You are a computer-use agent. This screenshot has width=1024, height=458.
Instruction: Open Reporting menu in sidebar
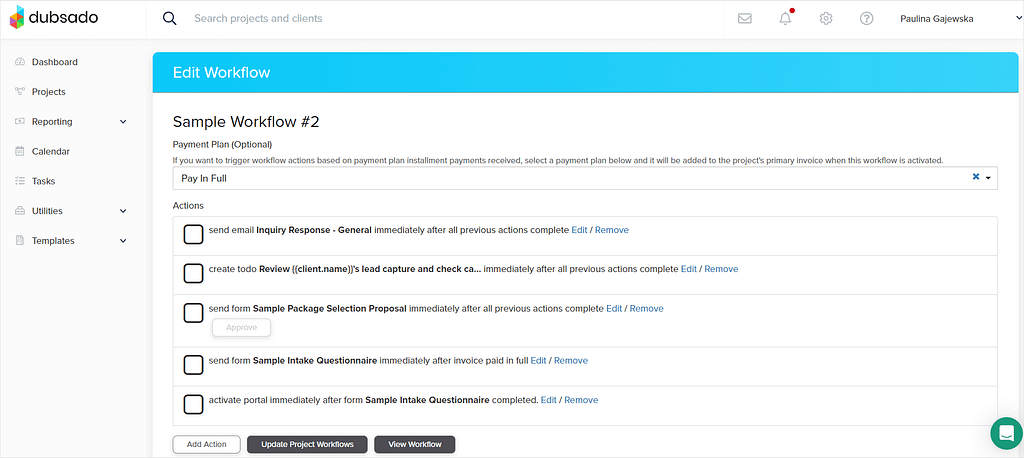(x=52, y=122)
